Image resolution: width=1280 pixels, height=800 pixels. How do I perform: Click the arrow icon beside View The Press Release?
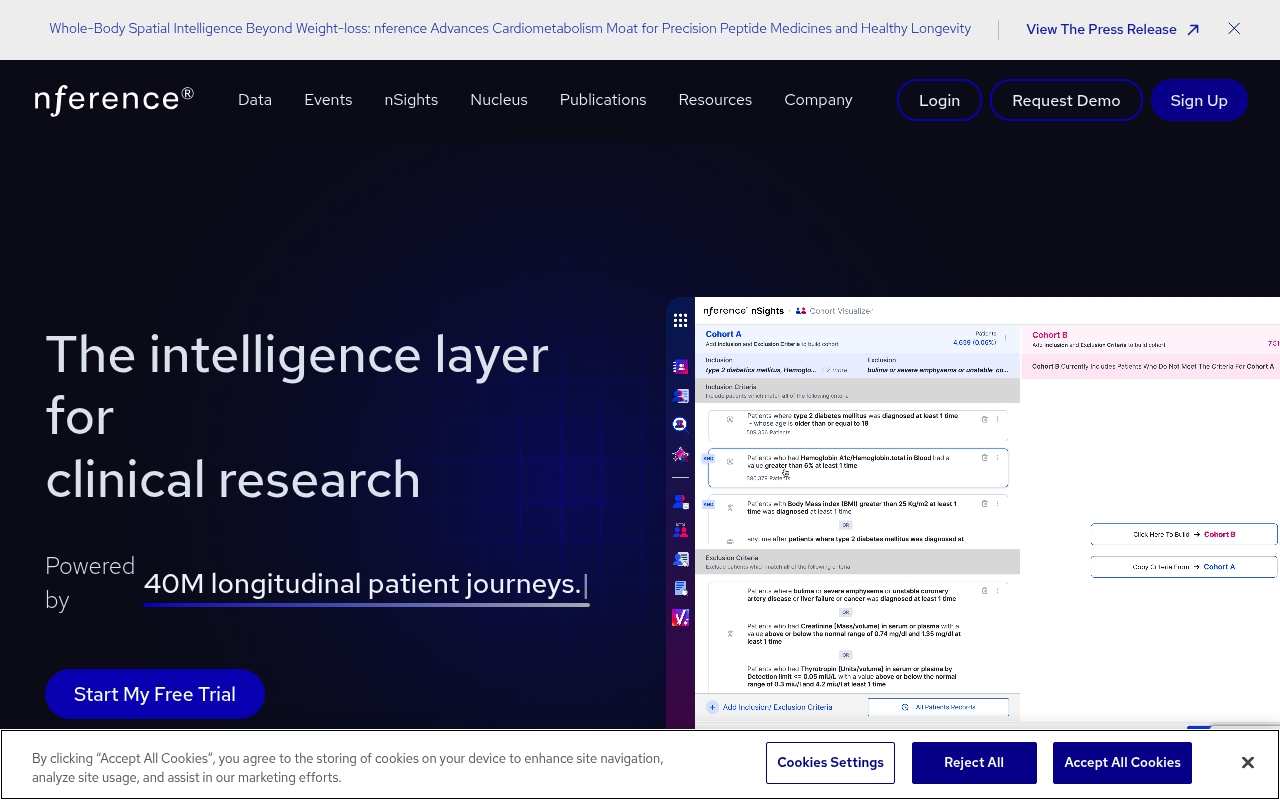click(1193, 30)
